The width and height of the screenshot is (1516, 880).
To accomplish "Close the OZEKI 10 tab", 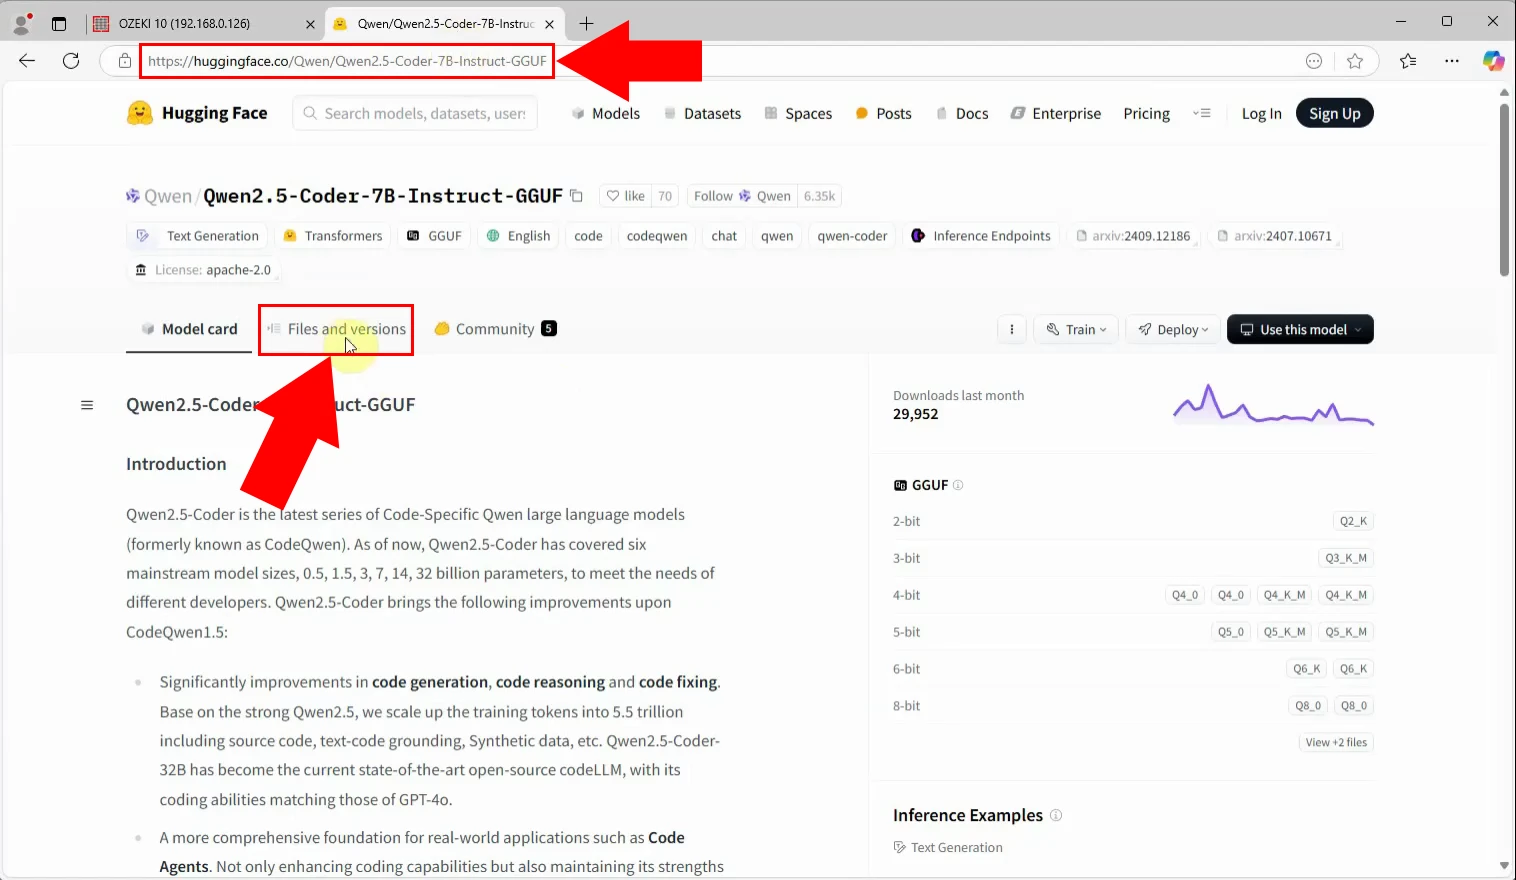I will coord(310,24).
